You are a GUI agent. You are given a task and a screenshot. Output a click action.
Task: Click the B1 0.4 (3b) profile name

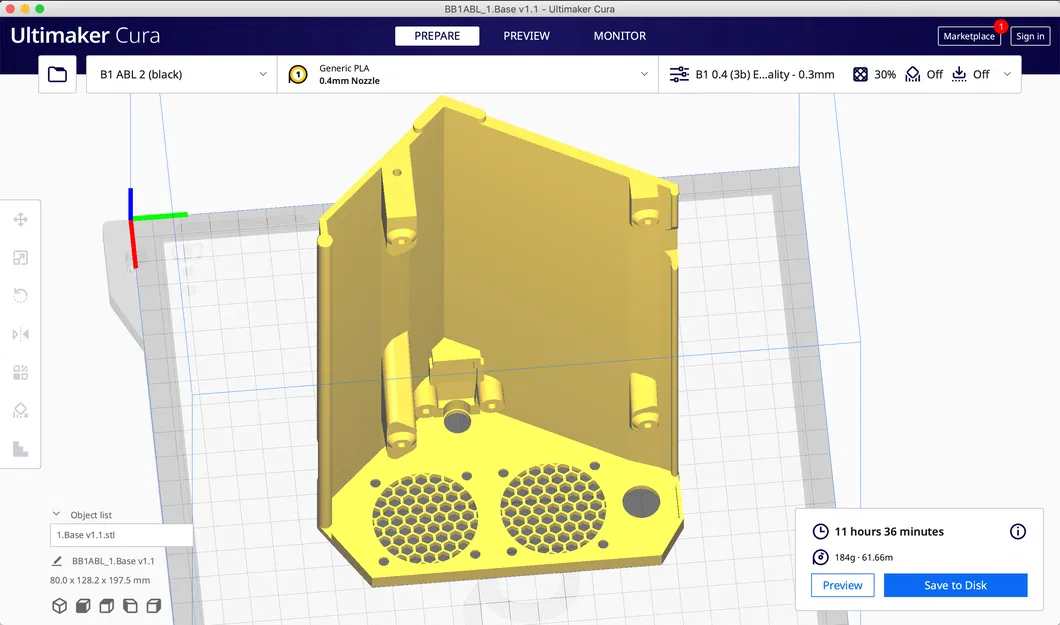coord(765,74)
